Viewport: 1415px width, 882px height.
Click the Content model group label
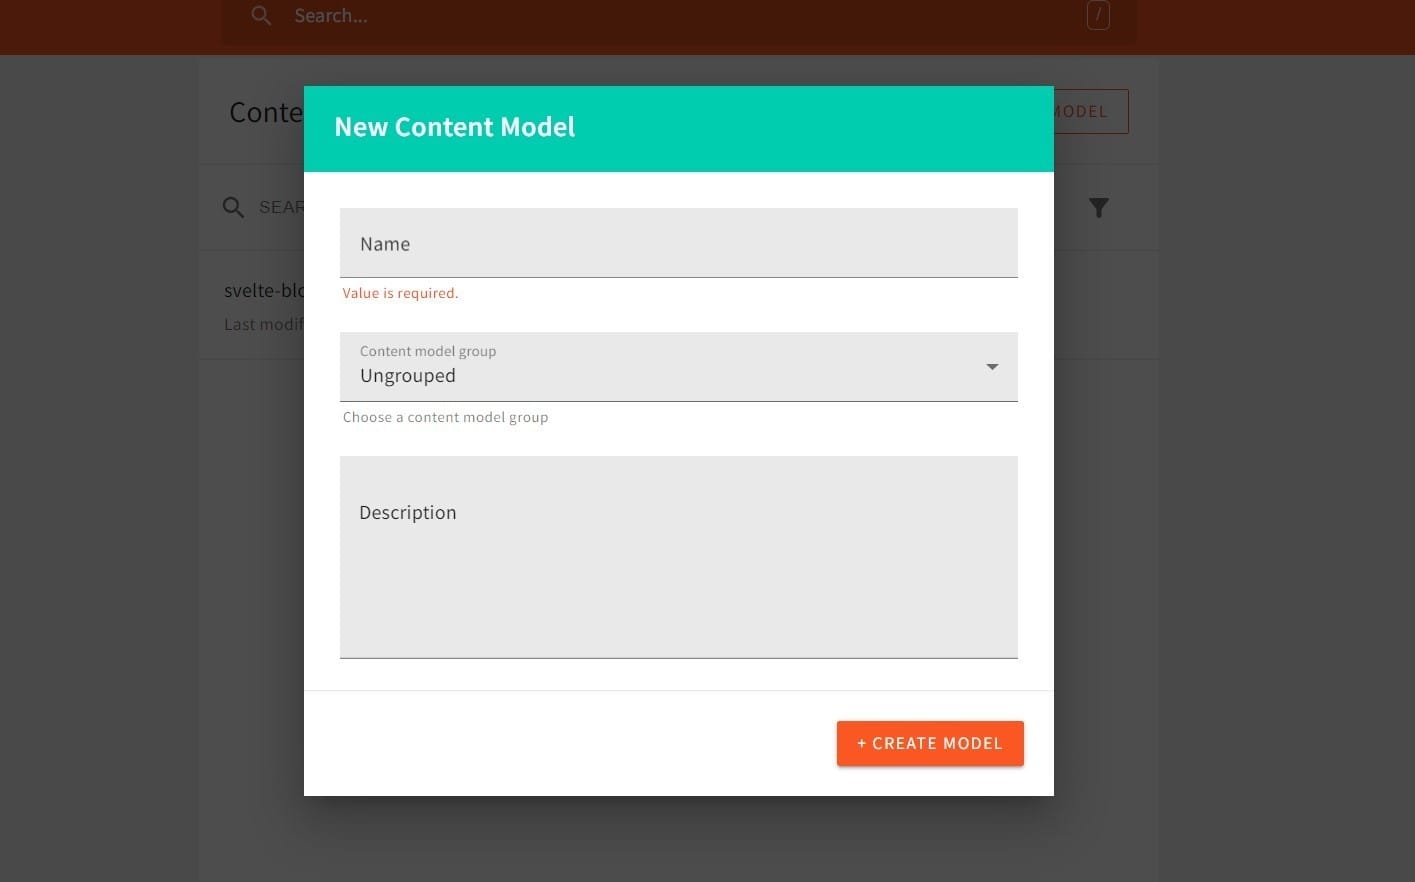tap(428, 351)
